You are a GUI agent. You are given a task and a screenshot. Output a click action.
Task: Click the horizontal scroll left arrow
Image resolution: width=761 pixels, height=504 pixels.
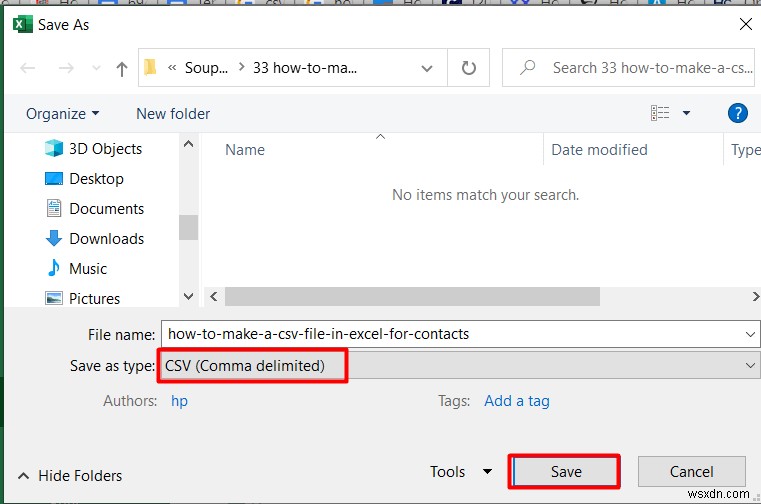pos(214,296)
